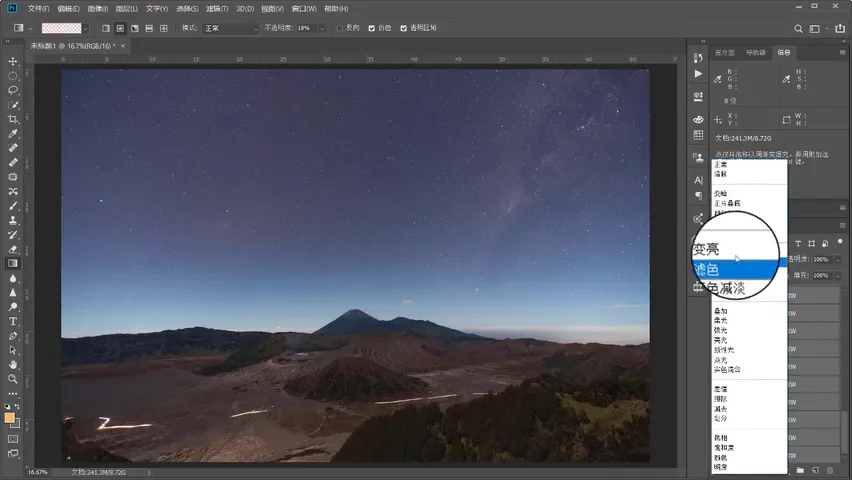Screen dimensions: 852x480
Task: Toggle the 透明区域 transparency checkbox
Action: pyautogui.click(x=404, y=28)
